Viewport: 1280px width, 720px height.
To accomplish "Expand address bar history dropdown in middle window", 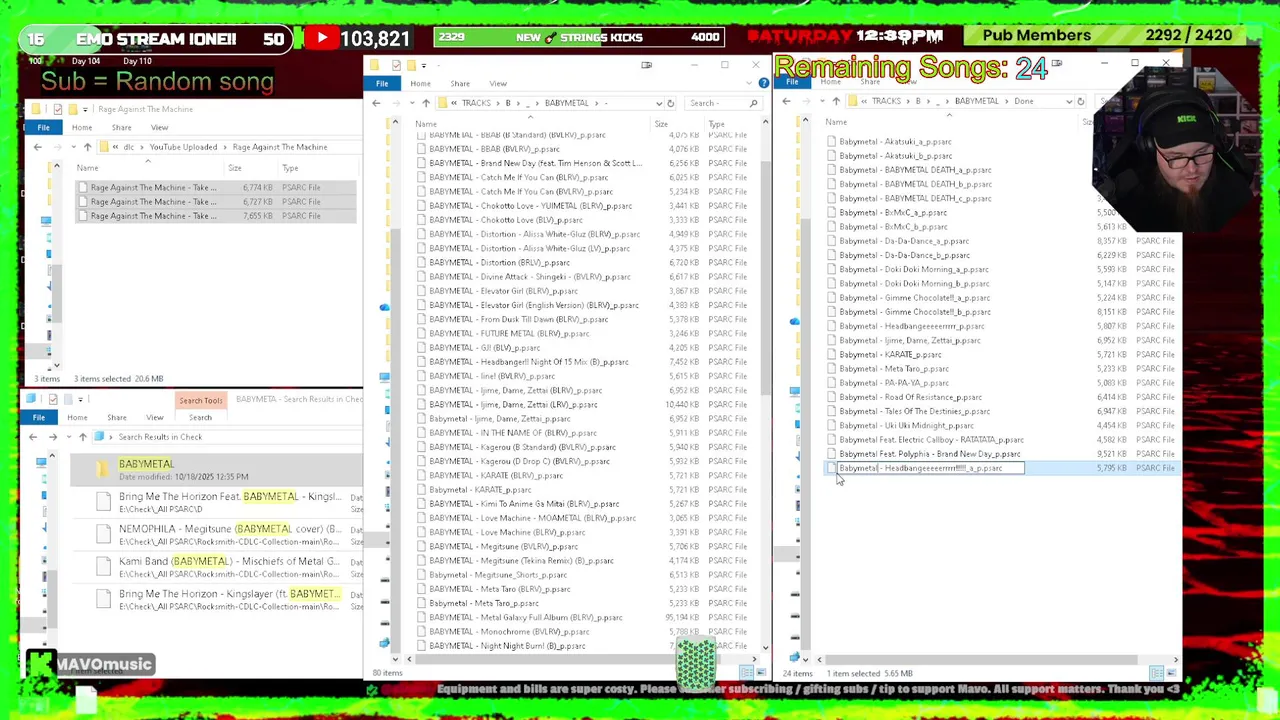I will pos(658,103).
